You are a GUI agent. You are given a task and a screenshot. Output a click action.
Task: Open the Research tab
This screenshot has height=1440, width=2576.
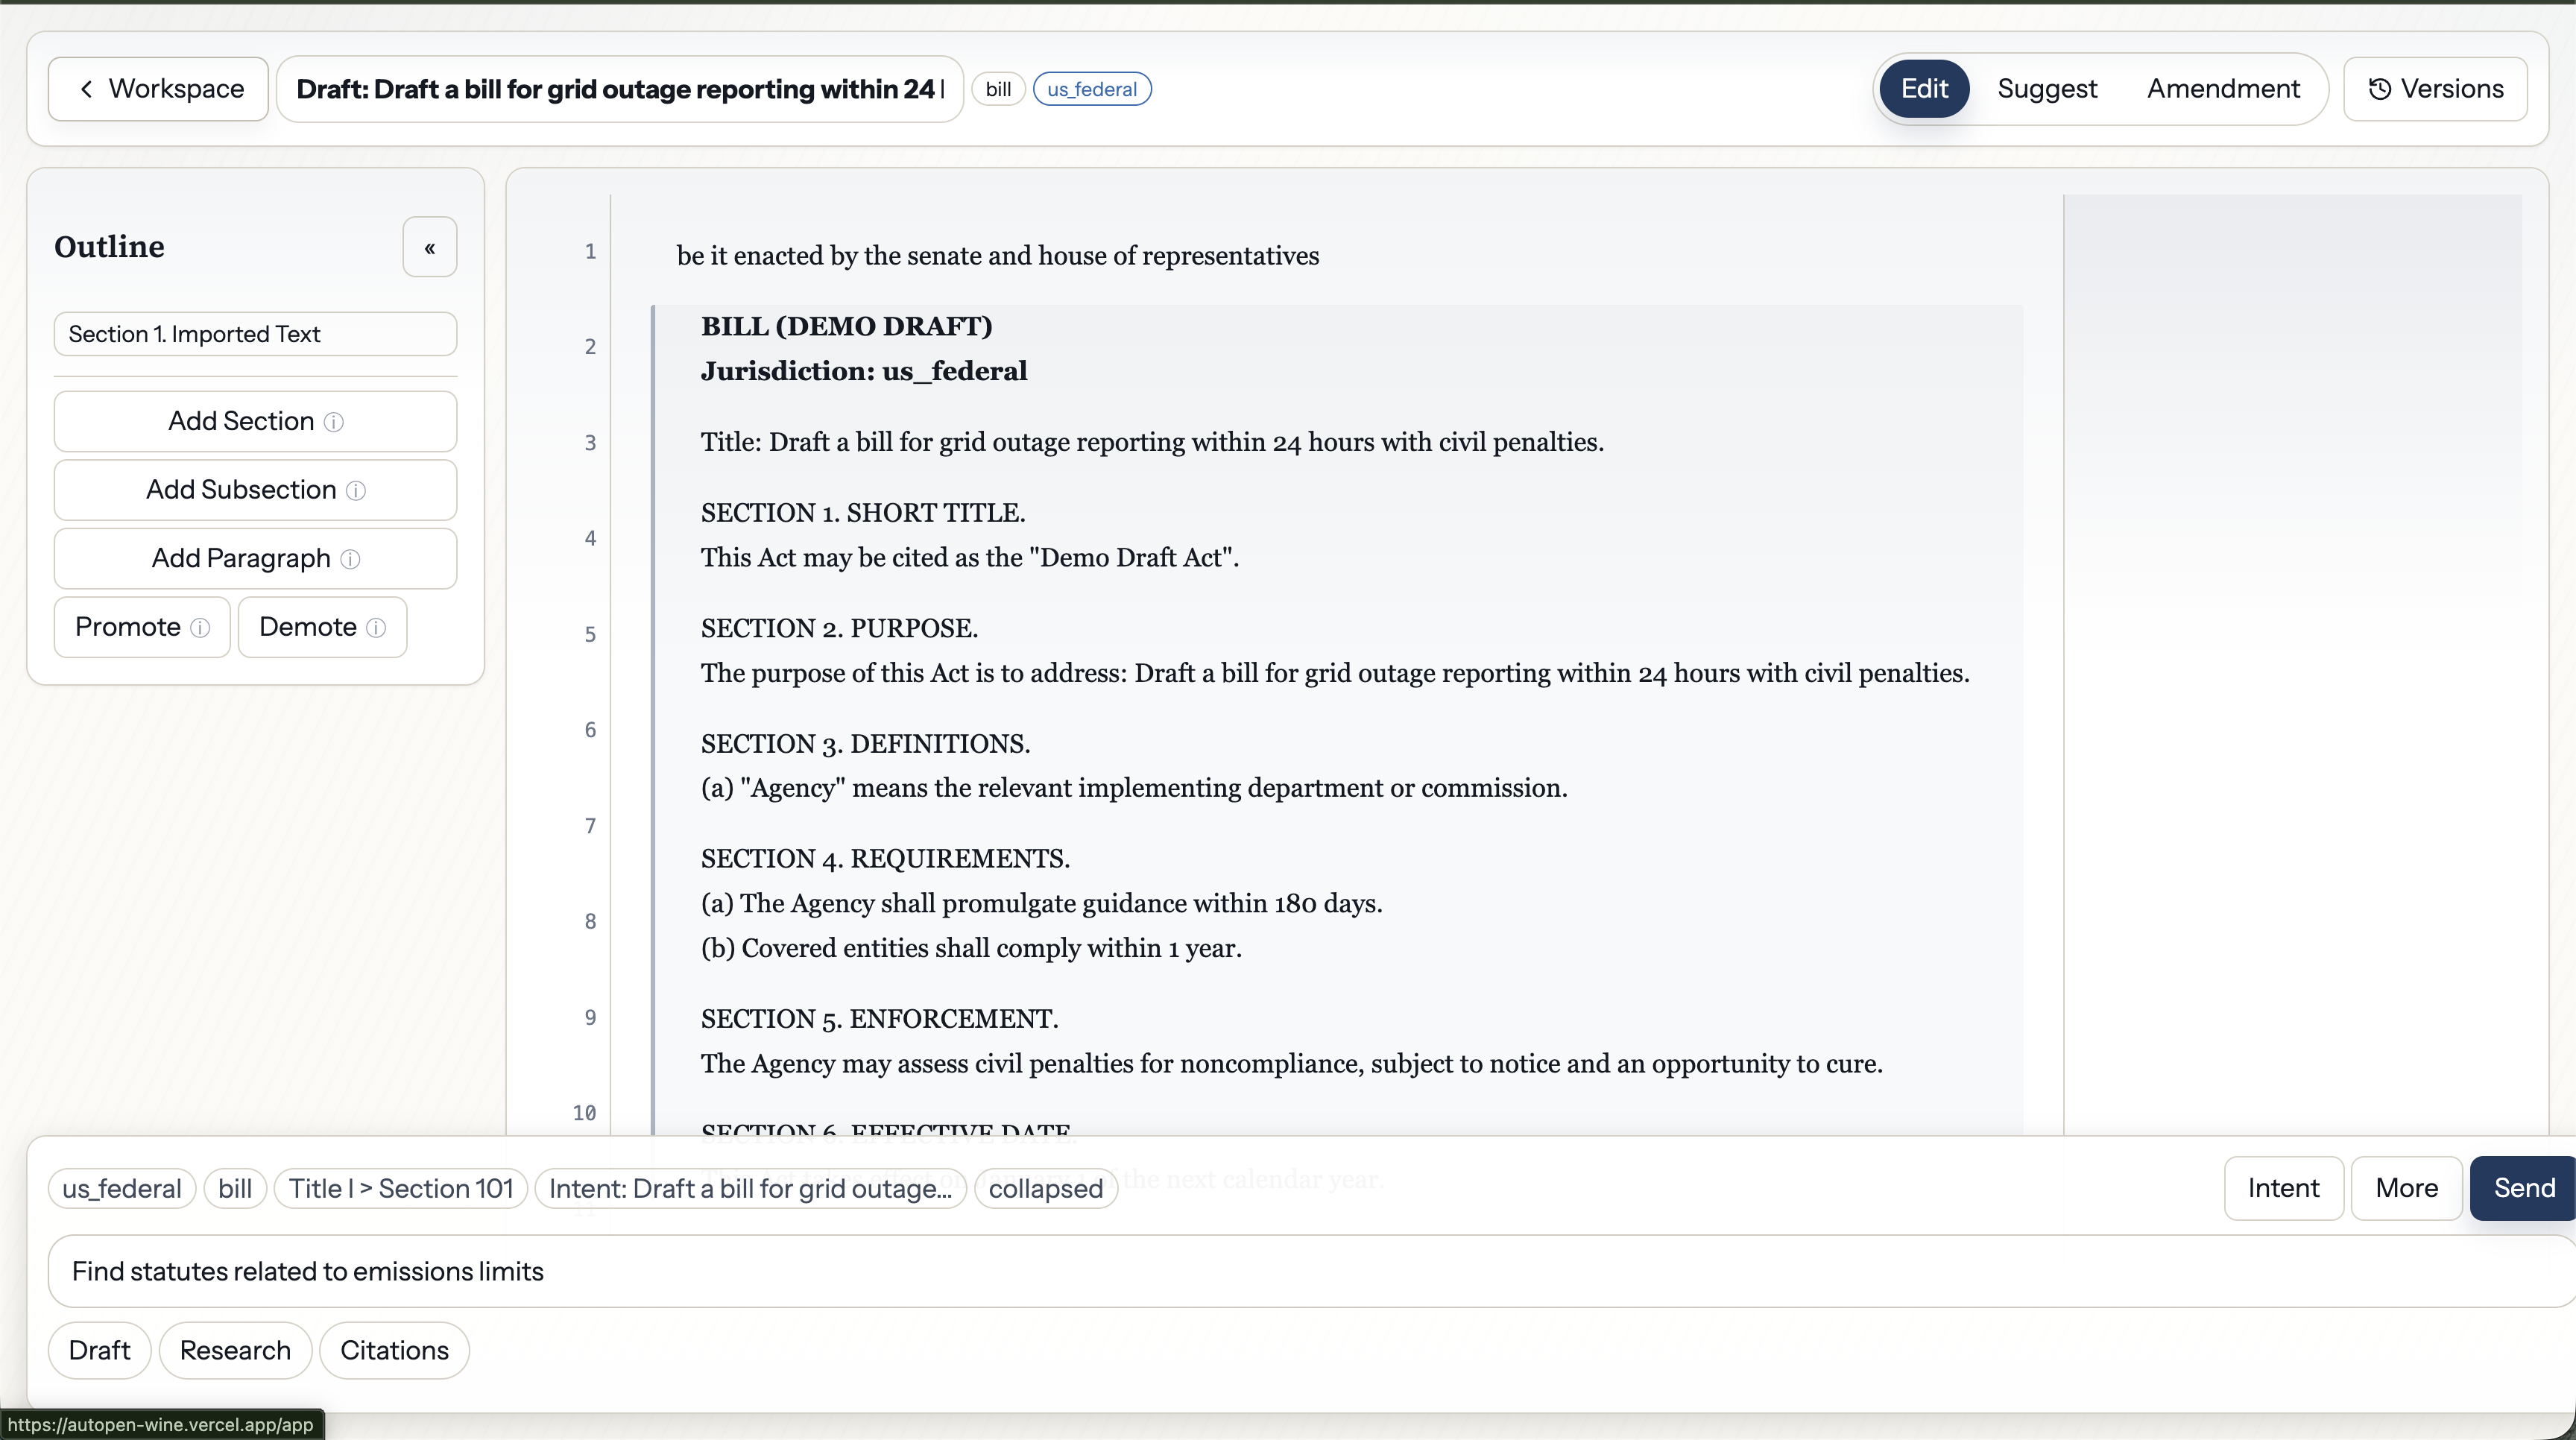pyautogui.click(x=235, y=1350)
